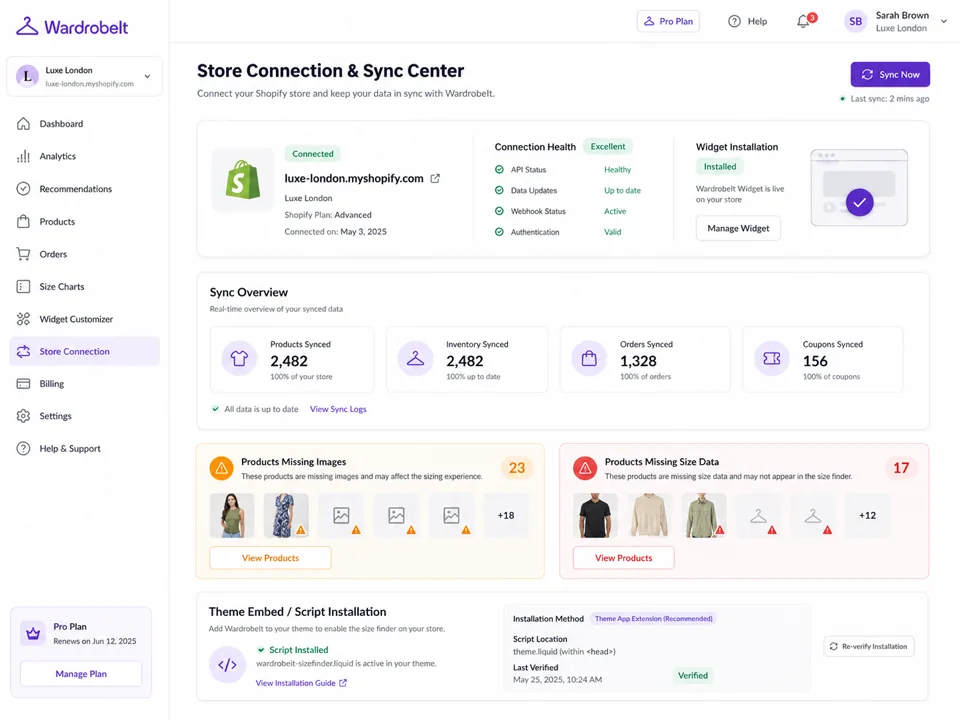
Task: Expand the Luxe London store switcher
Action: tap(148, 77)
